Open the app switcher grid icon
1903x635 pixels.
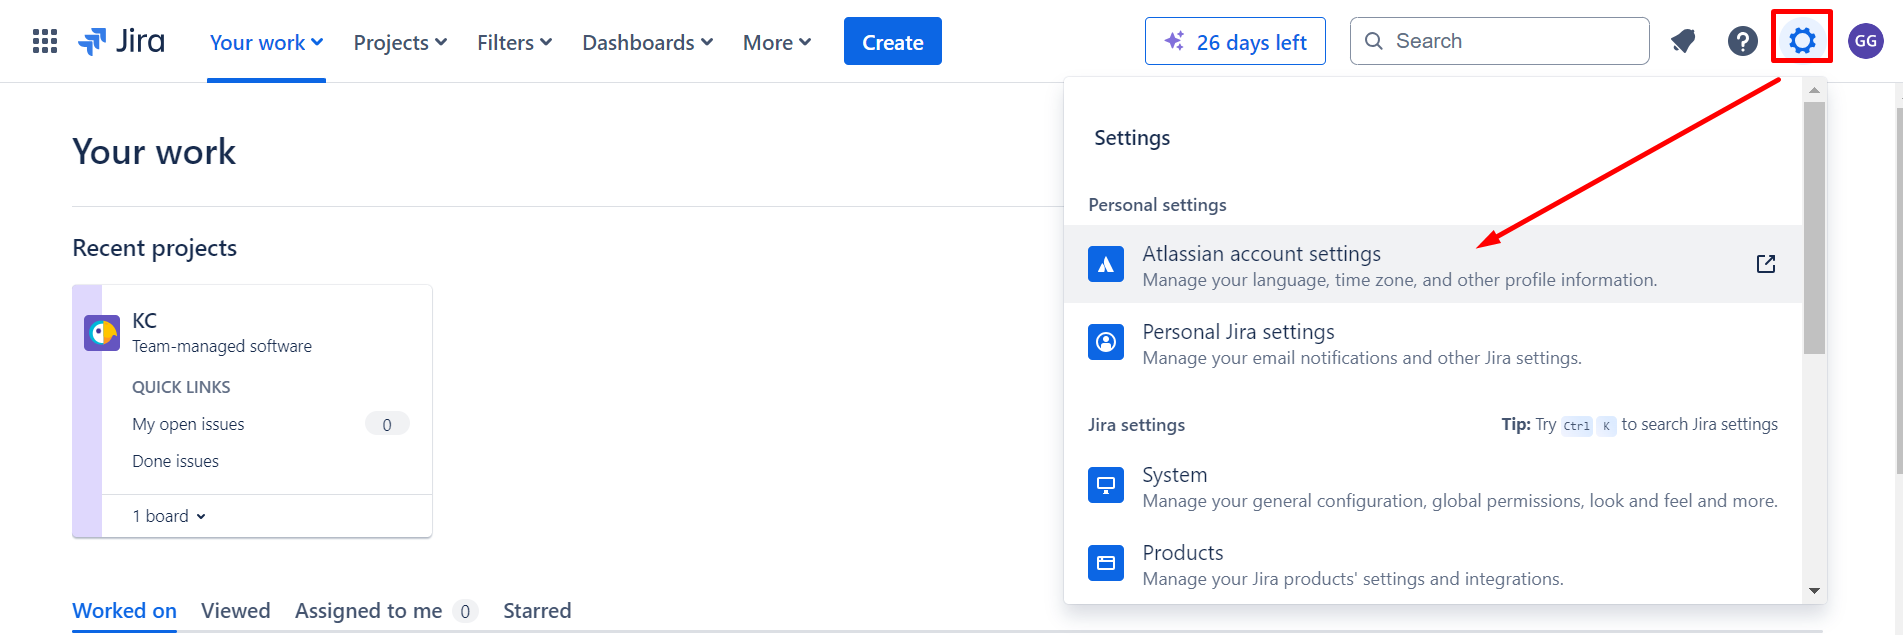pos(45,41)
